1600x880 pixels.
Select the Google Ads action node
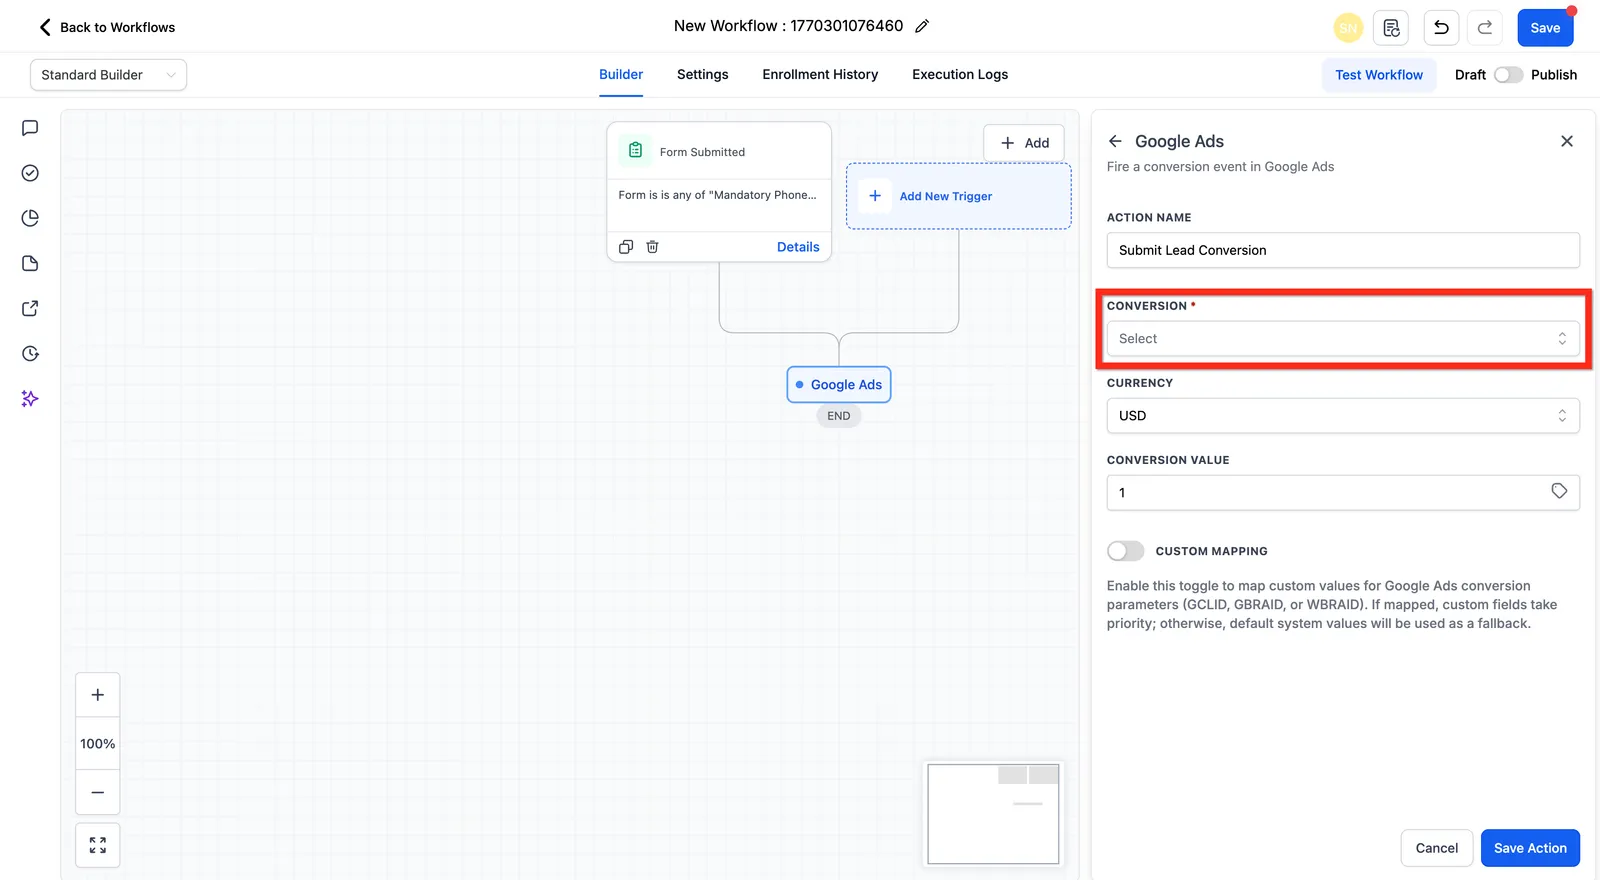coord(839,385)
